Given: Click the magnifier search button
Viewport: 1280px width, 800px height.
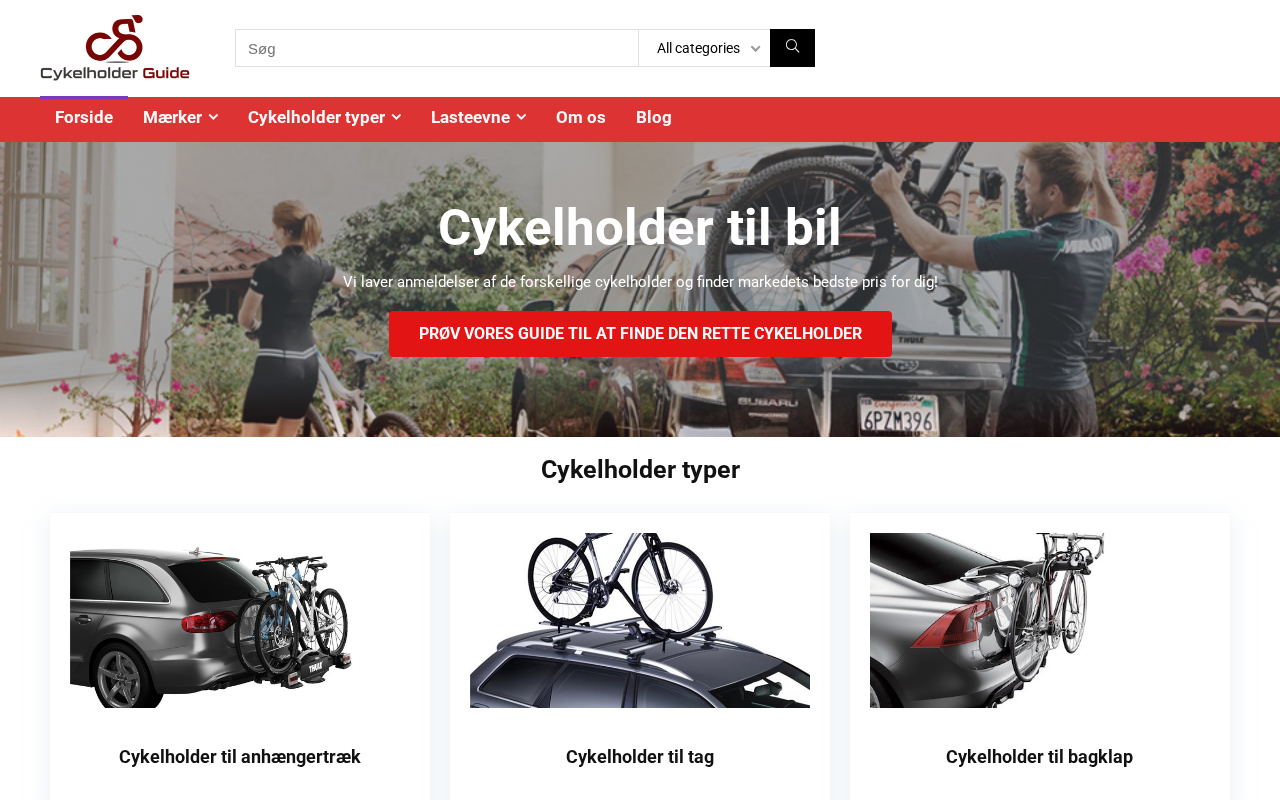Looking at the screenshot, I should coord(792,48).
